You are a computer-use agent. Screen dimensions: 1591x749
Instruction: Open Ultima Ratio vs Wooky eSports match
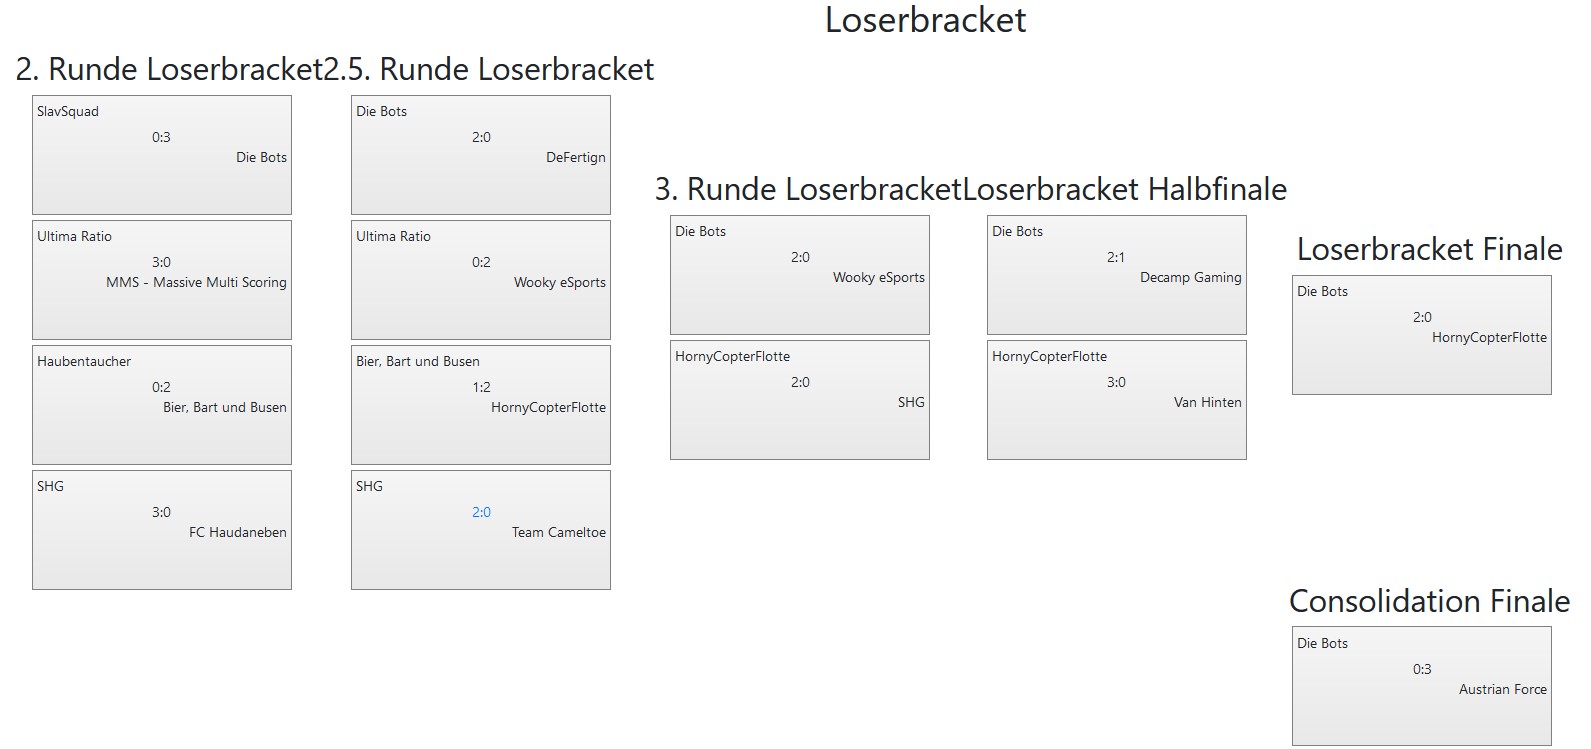[481, 280]
